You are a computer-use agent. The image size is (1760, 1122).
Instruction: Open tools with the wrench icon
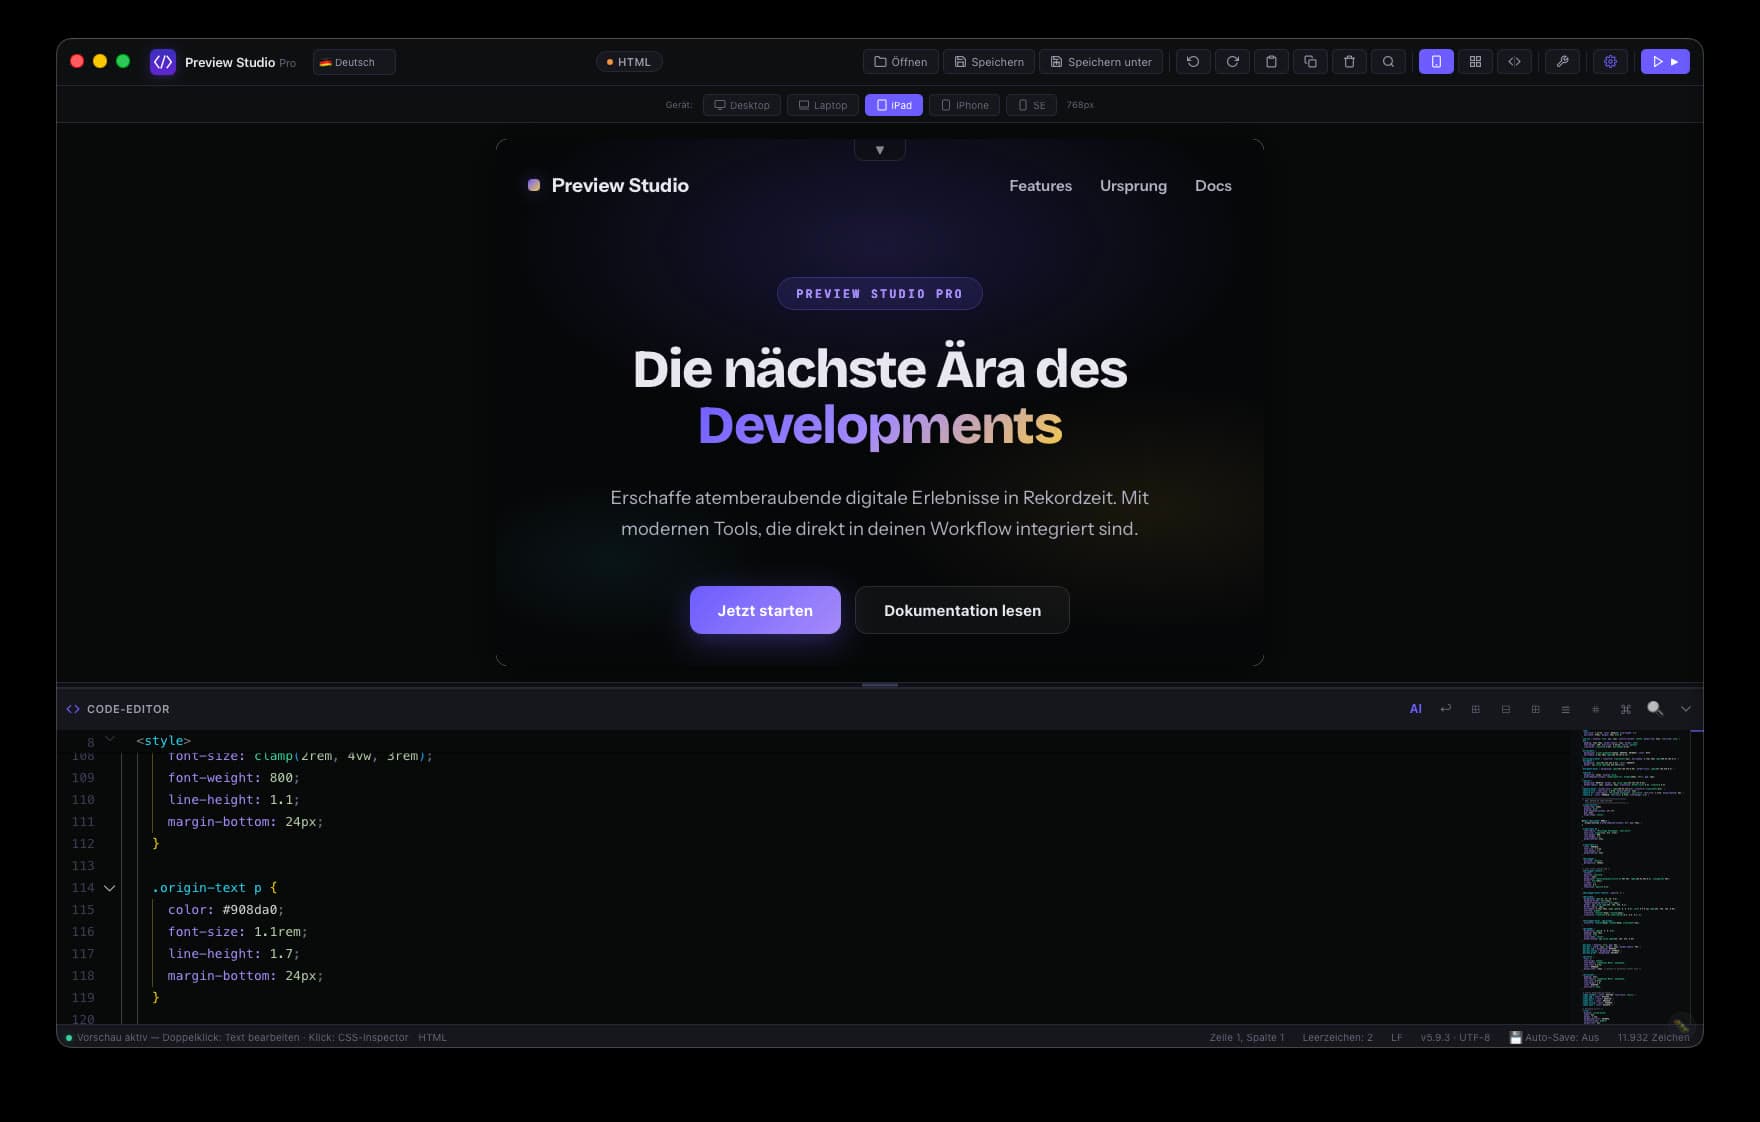coord(1562,62)
